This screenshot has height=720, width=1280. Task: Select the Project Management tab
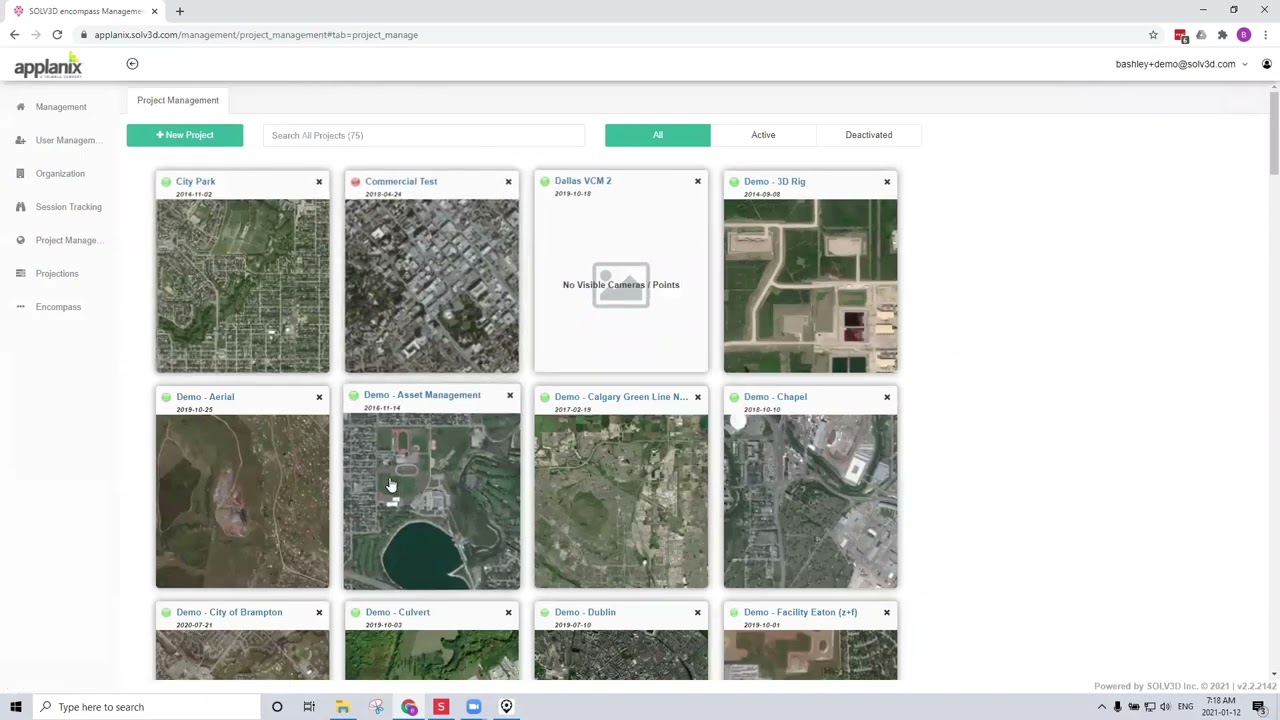coord(178,100)
